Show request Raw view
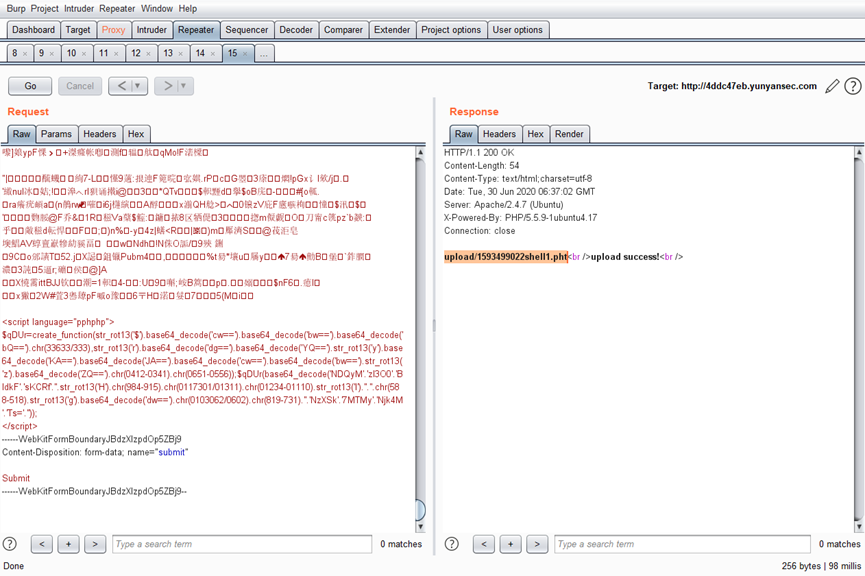 click(x=22, y=134)
